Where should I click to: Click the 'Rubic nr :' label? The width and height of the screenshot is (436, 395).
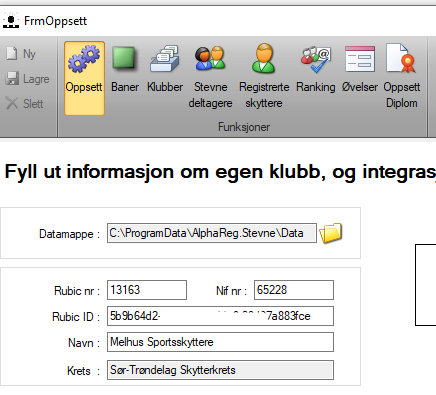(x=77, y=291)
